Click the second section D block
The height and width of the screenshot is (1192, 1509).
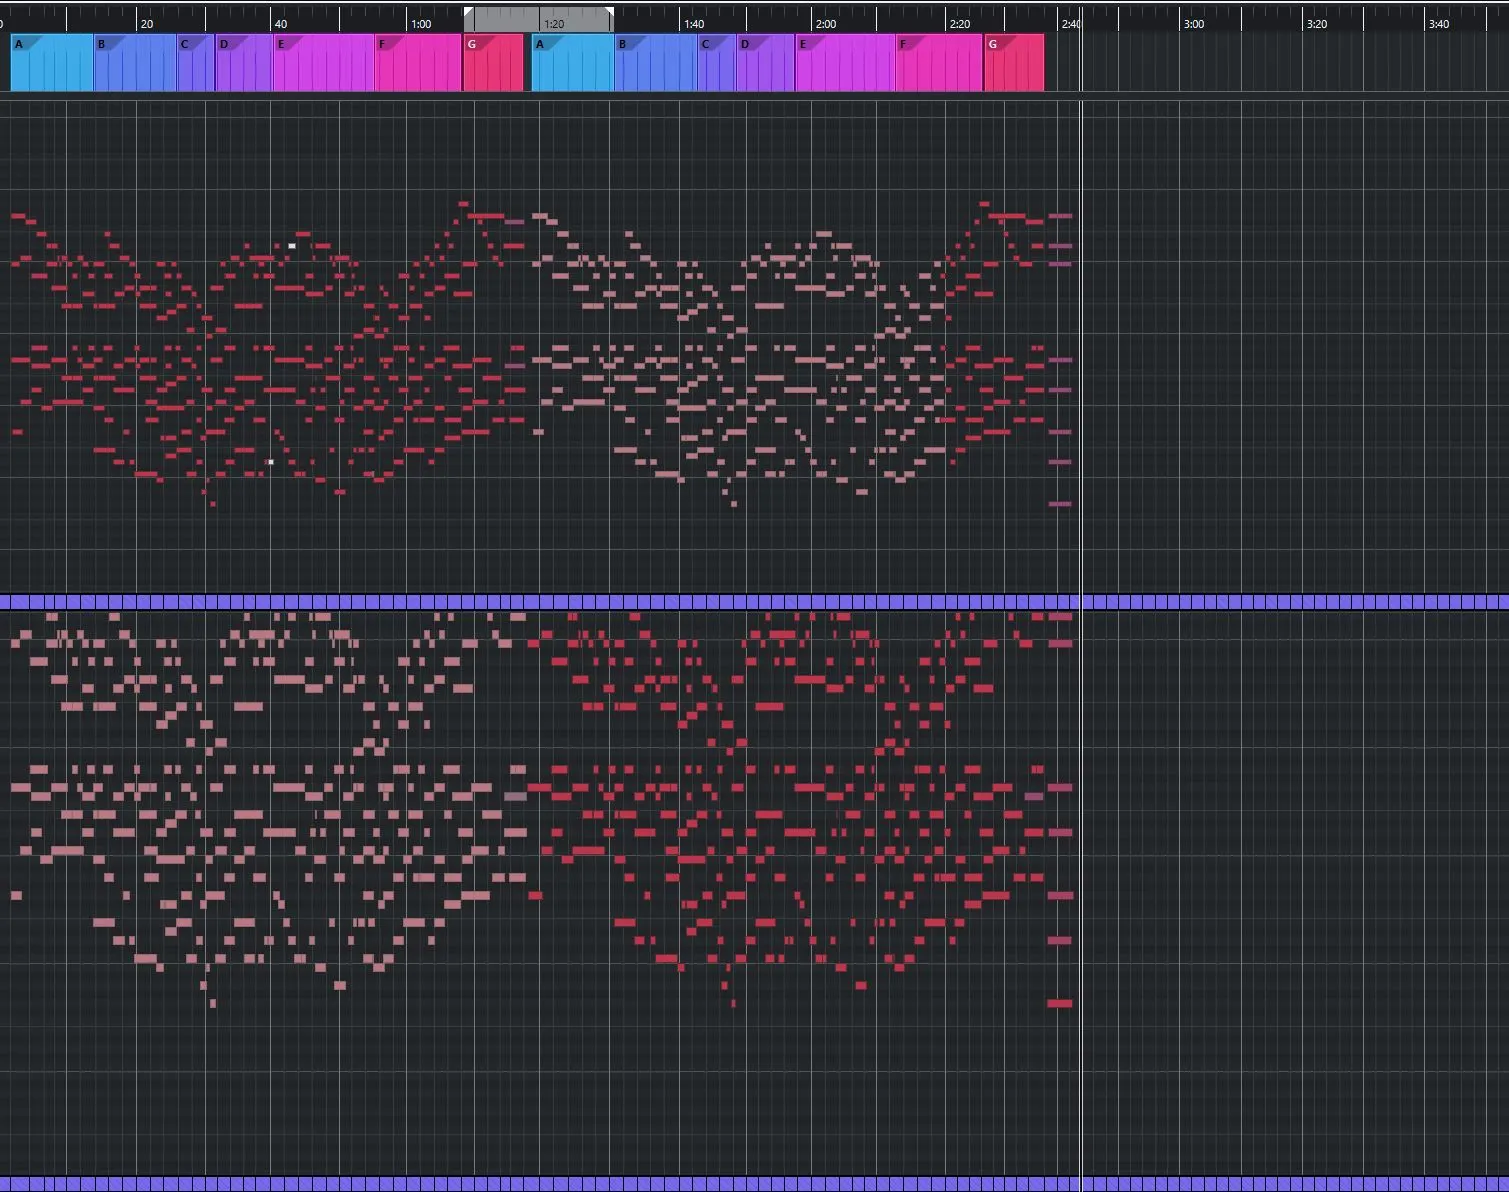pyautogui.click(x=765, y=63)
